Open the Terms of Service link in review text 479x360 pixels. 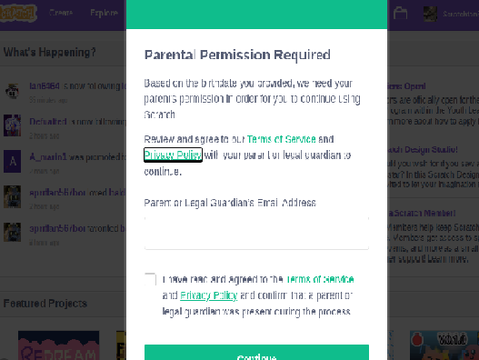pyautogui.click(x=281, y=139)
